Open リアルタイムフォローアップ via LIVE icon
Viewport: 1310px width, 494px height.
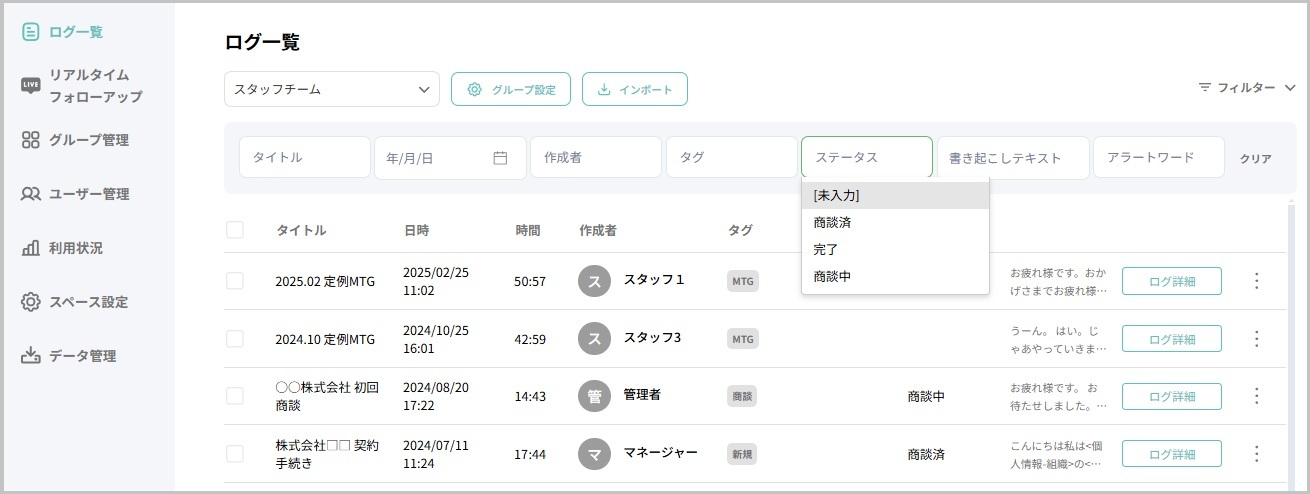31,86
